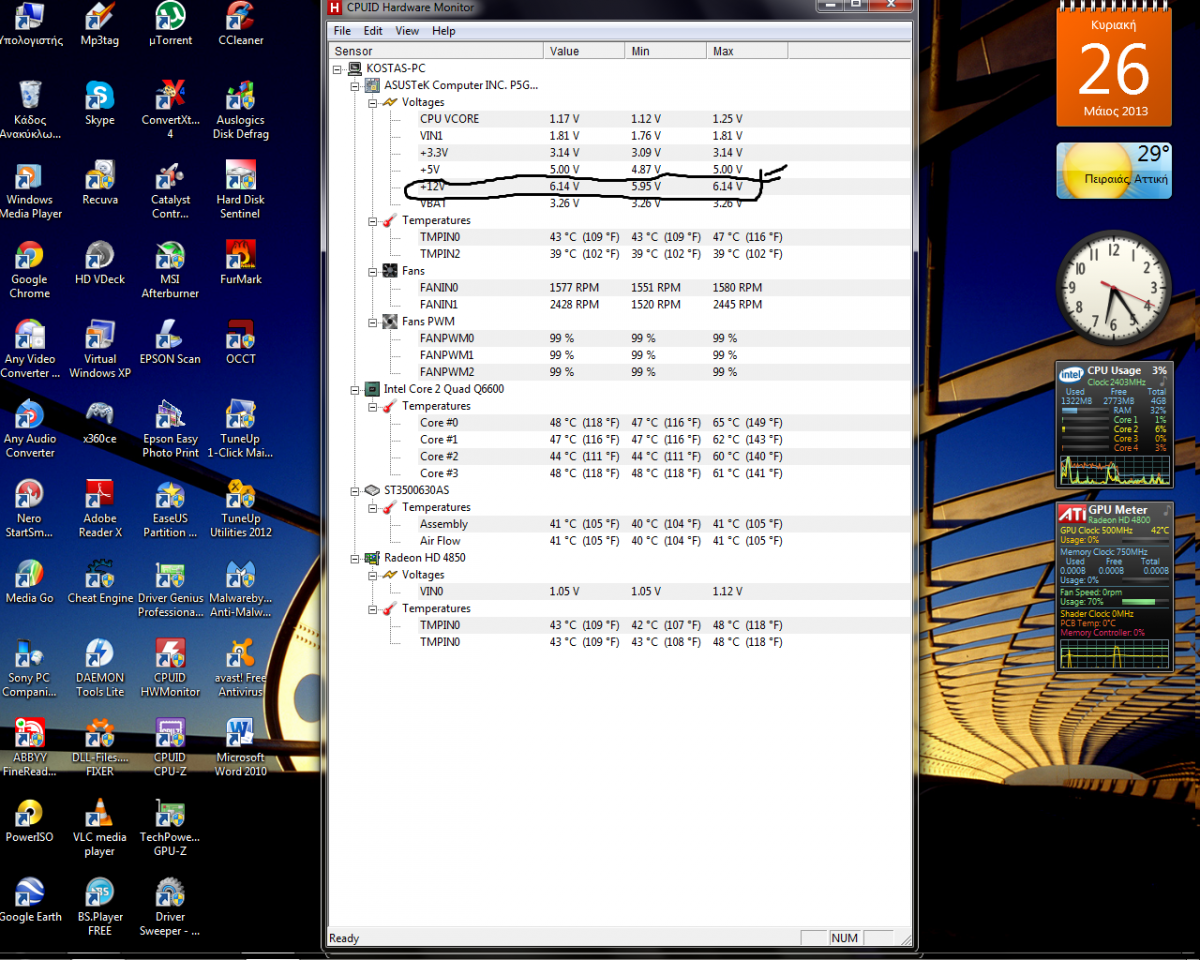Launch Auslogics Disk Defrag icon
Screen dimensions: 1200x960
(x=240, y=110)
